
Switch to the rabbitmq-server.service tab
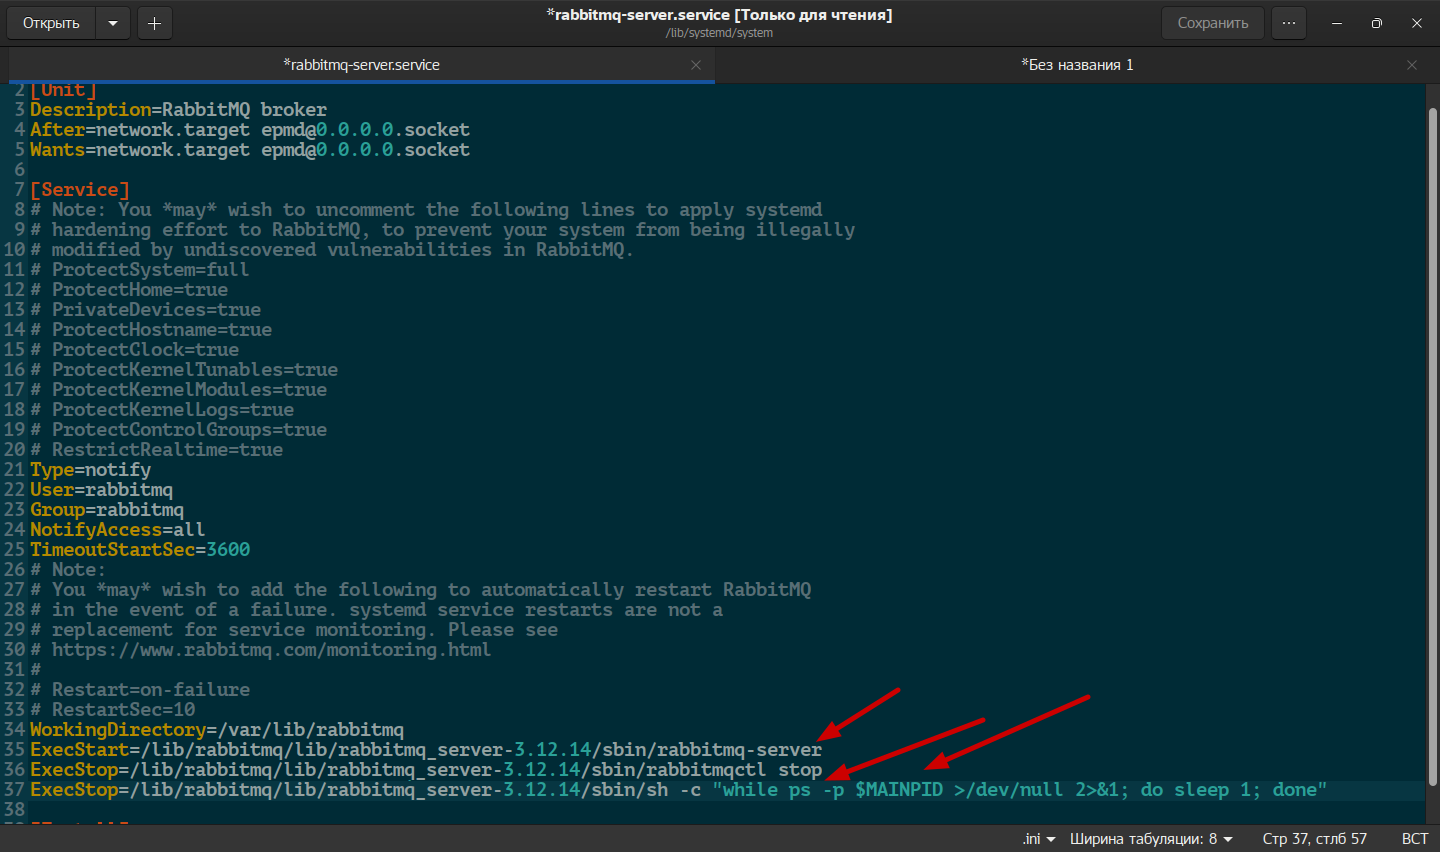[361, 65]
